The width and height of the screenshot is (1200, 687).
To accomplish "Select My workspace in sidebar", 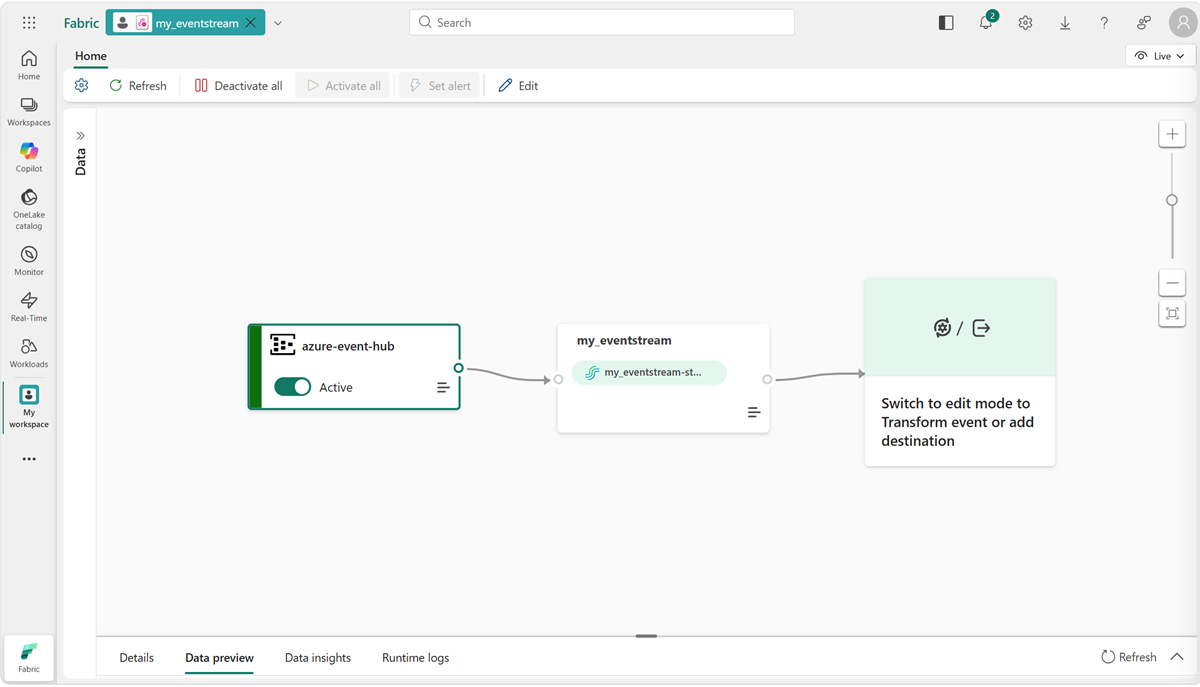I will [29, 407].
